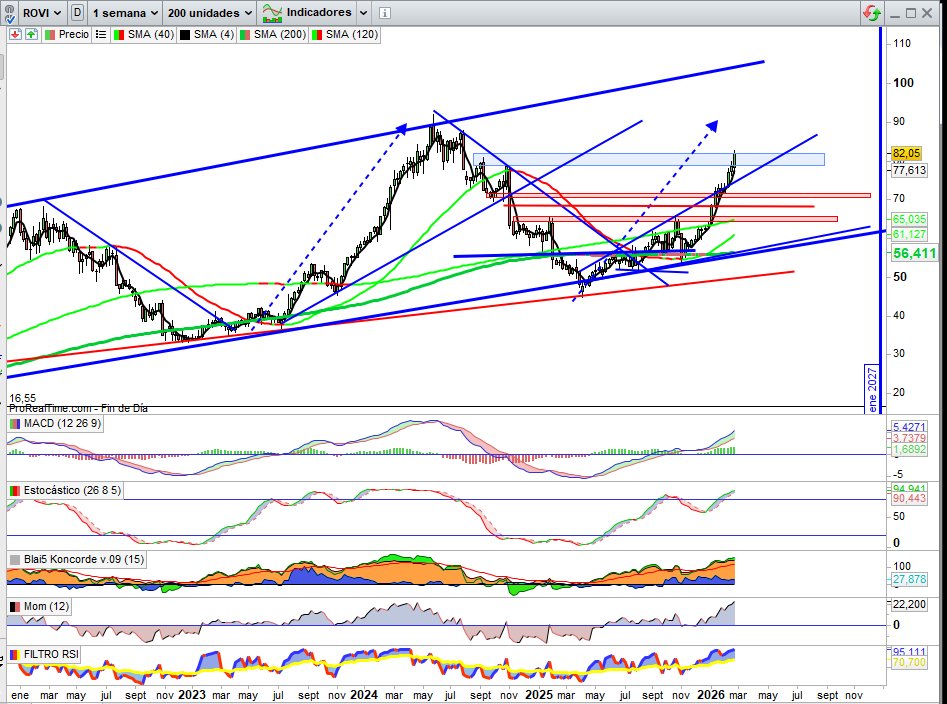
Task: Click the SMA (40) color swatch
Action: tap(119, 35)
